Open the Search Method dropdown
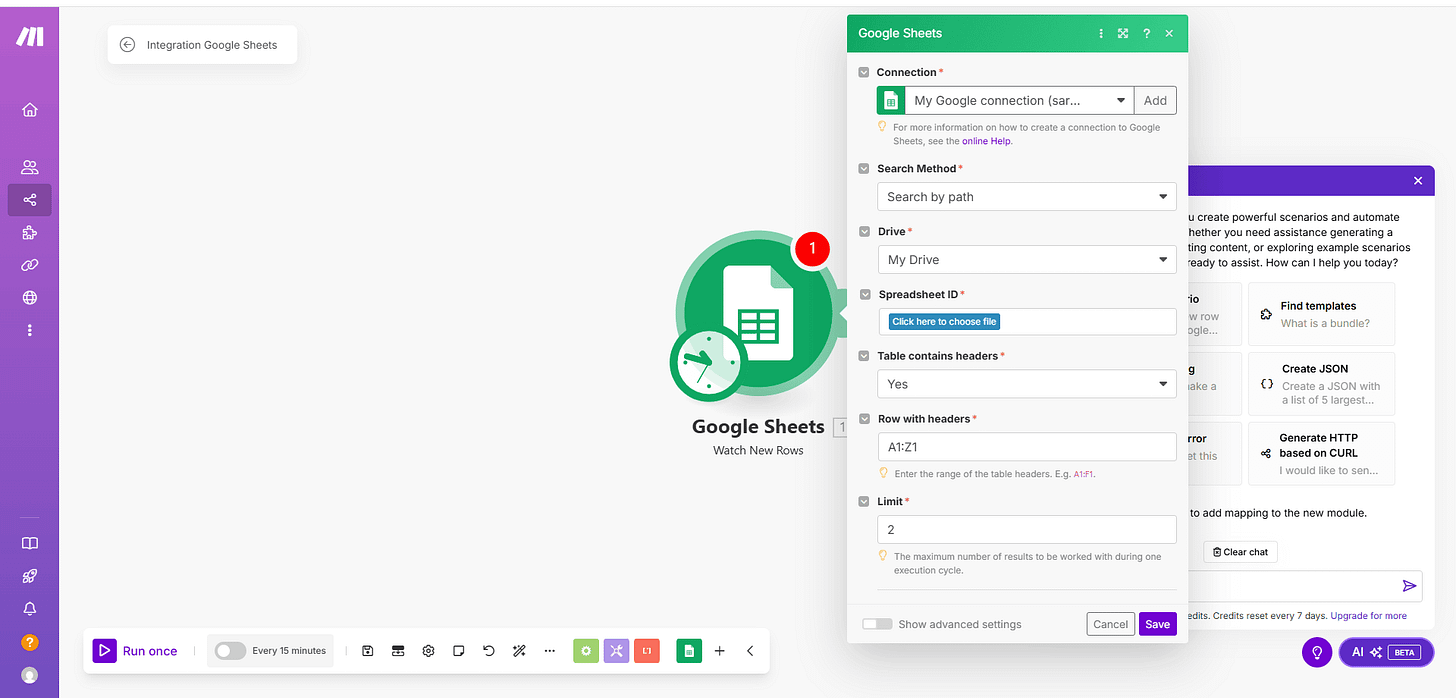Screen dimensions: 1456x698 tap(1026, 196)
